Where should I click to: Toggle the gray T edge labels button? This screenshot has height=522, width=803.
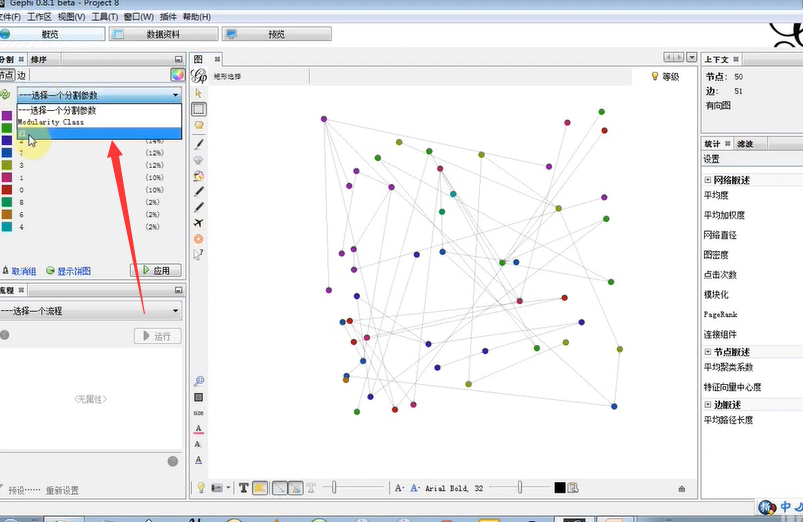click(x=311, y=488)
